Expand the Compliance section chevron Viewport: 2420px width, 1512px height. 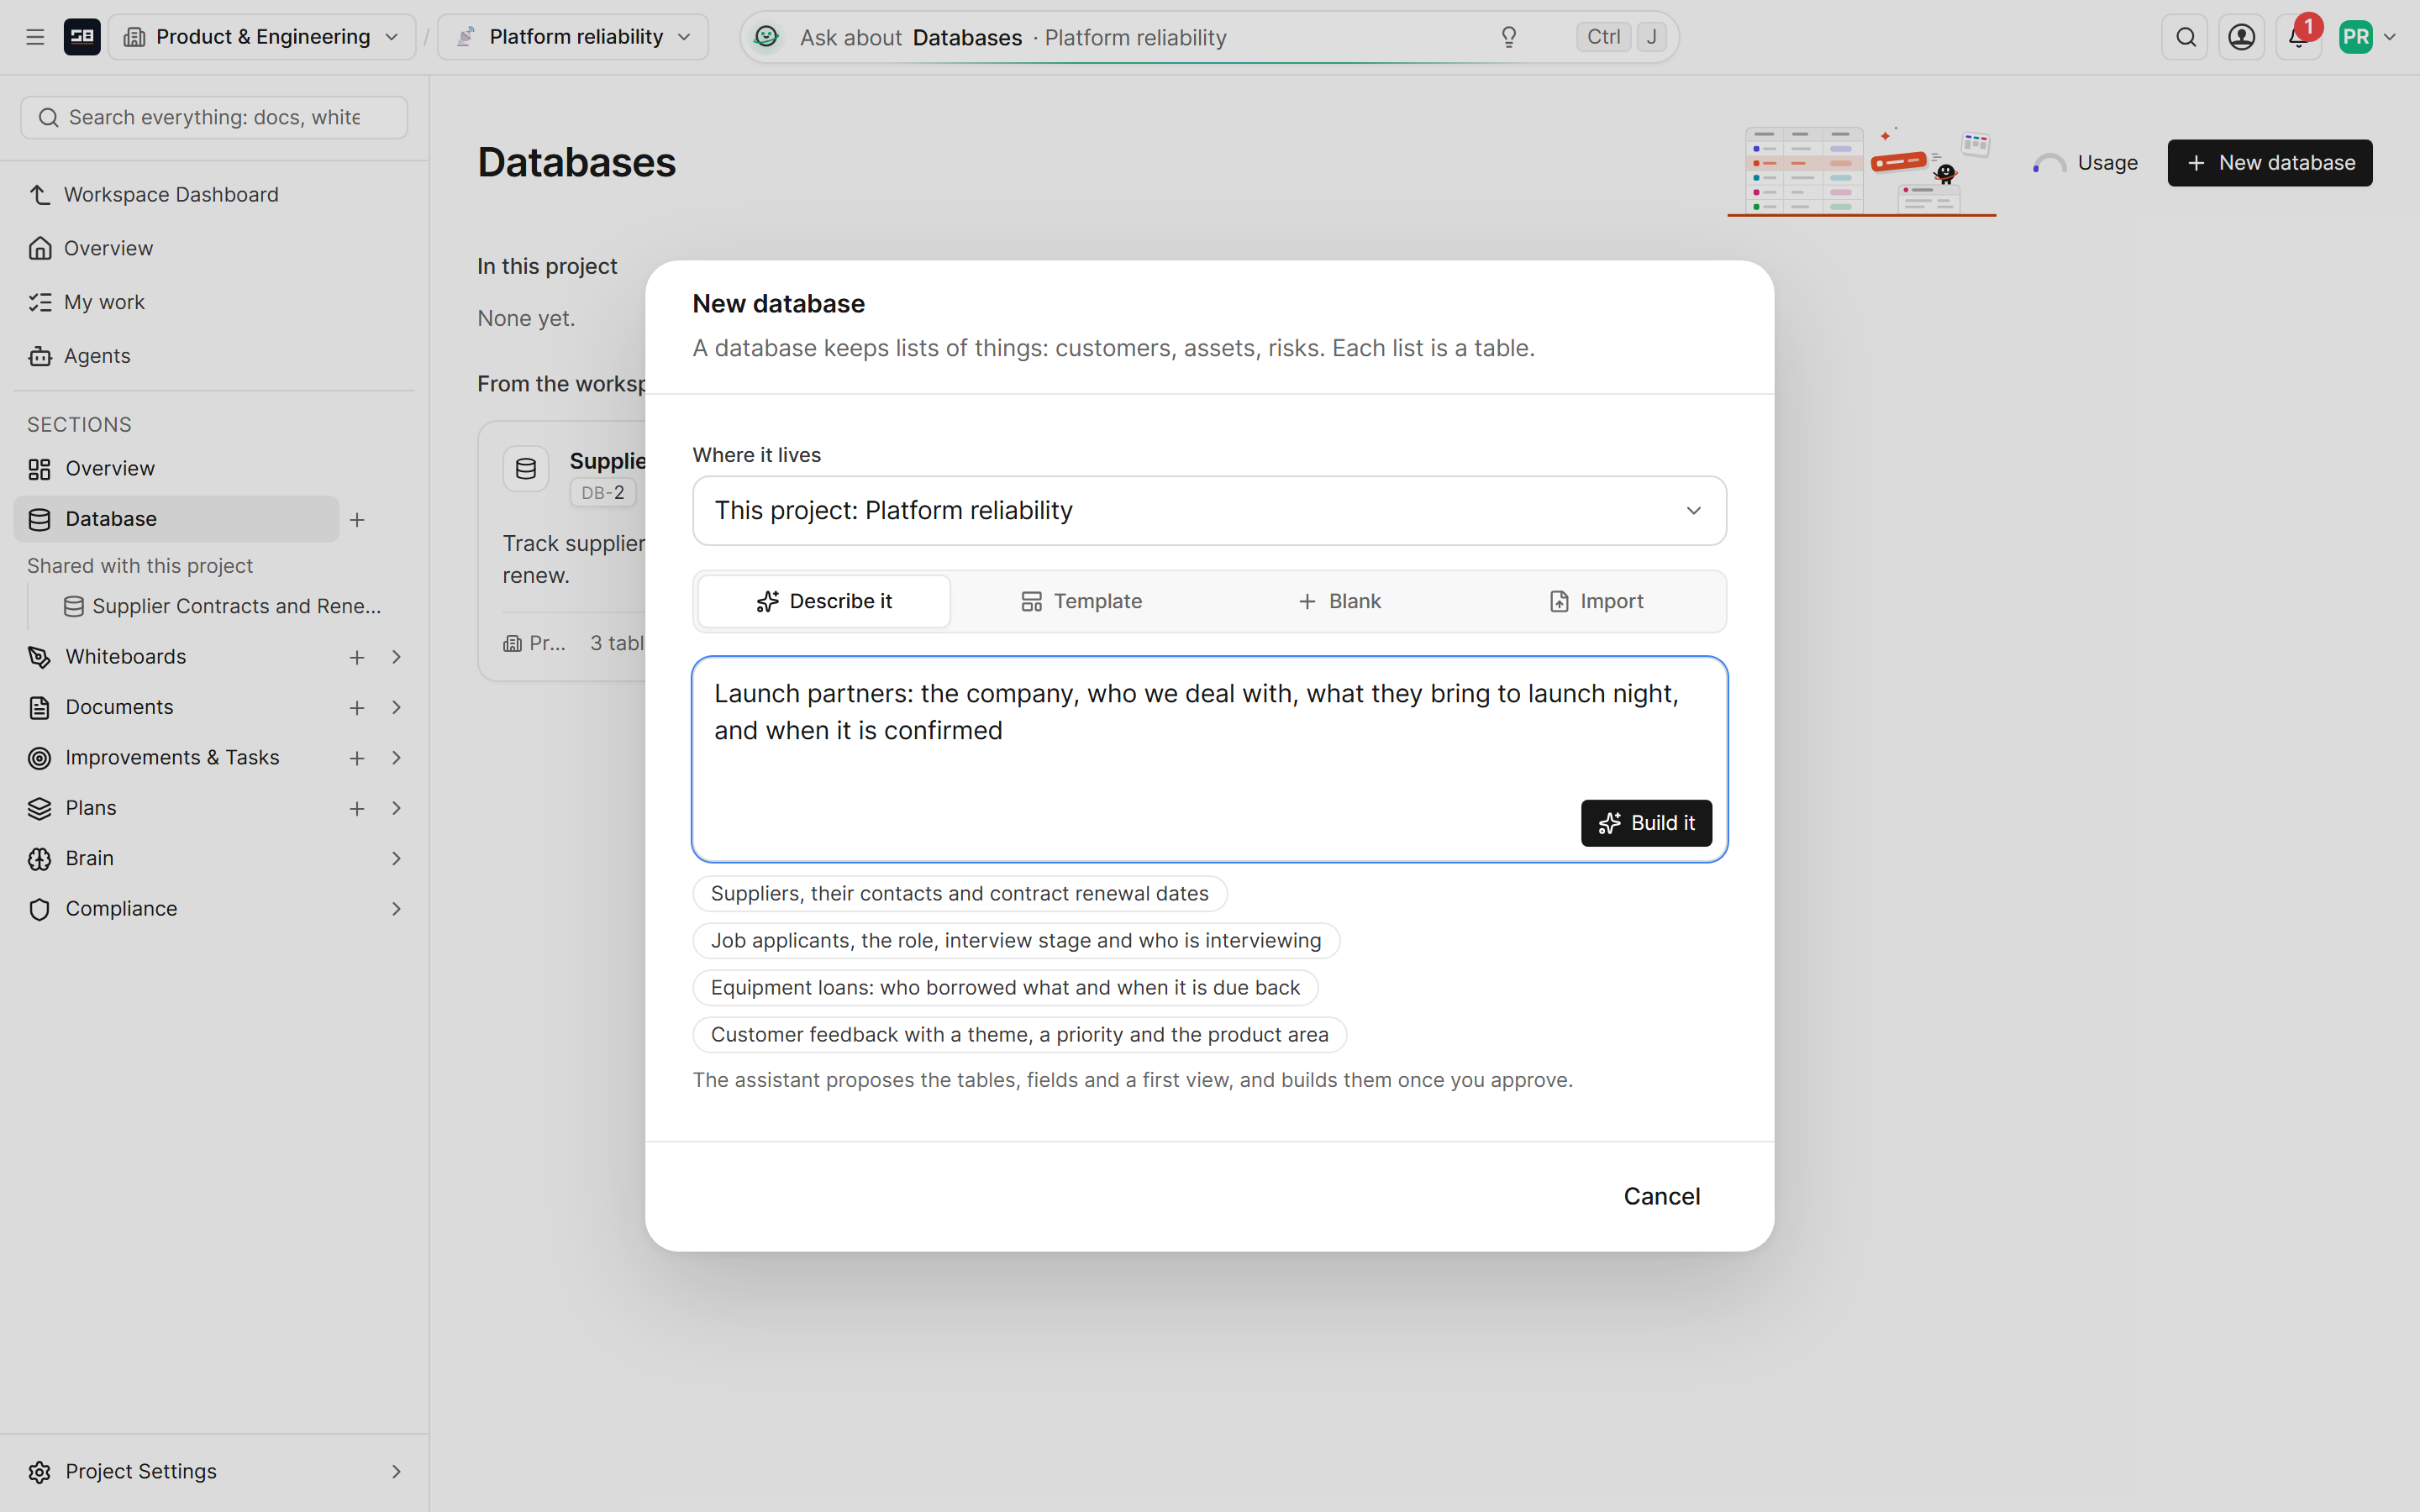pyautogui.click(x=396, y=909)
